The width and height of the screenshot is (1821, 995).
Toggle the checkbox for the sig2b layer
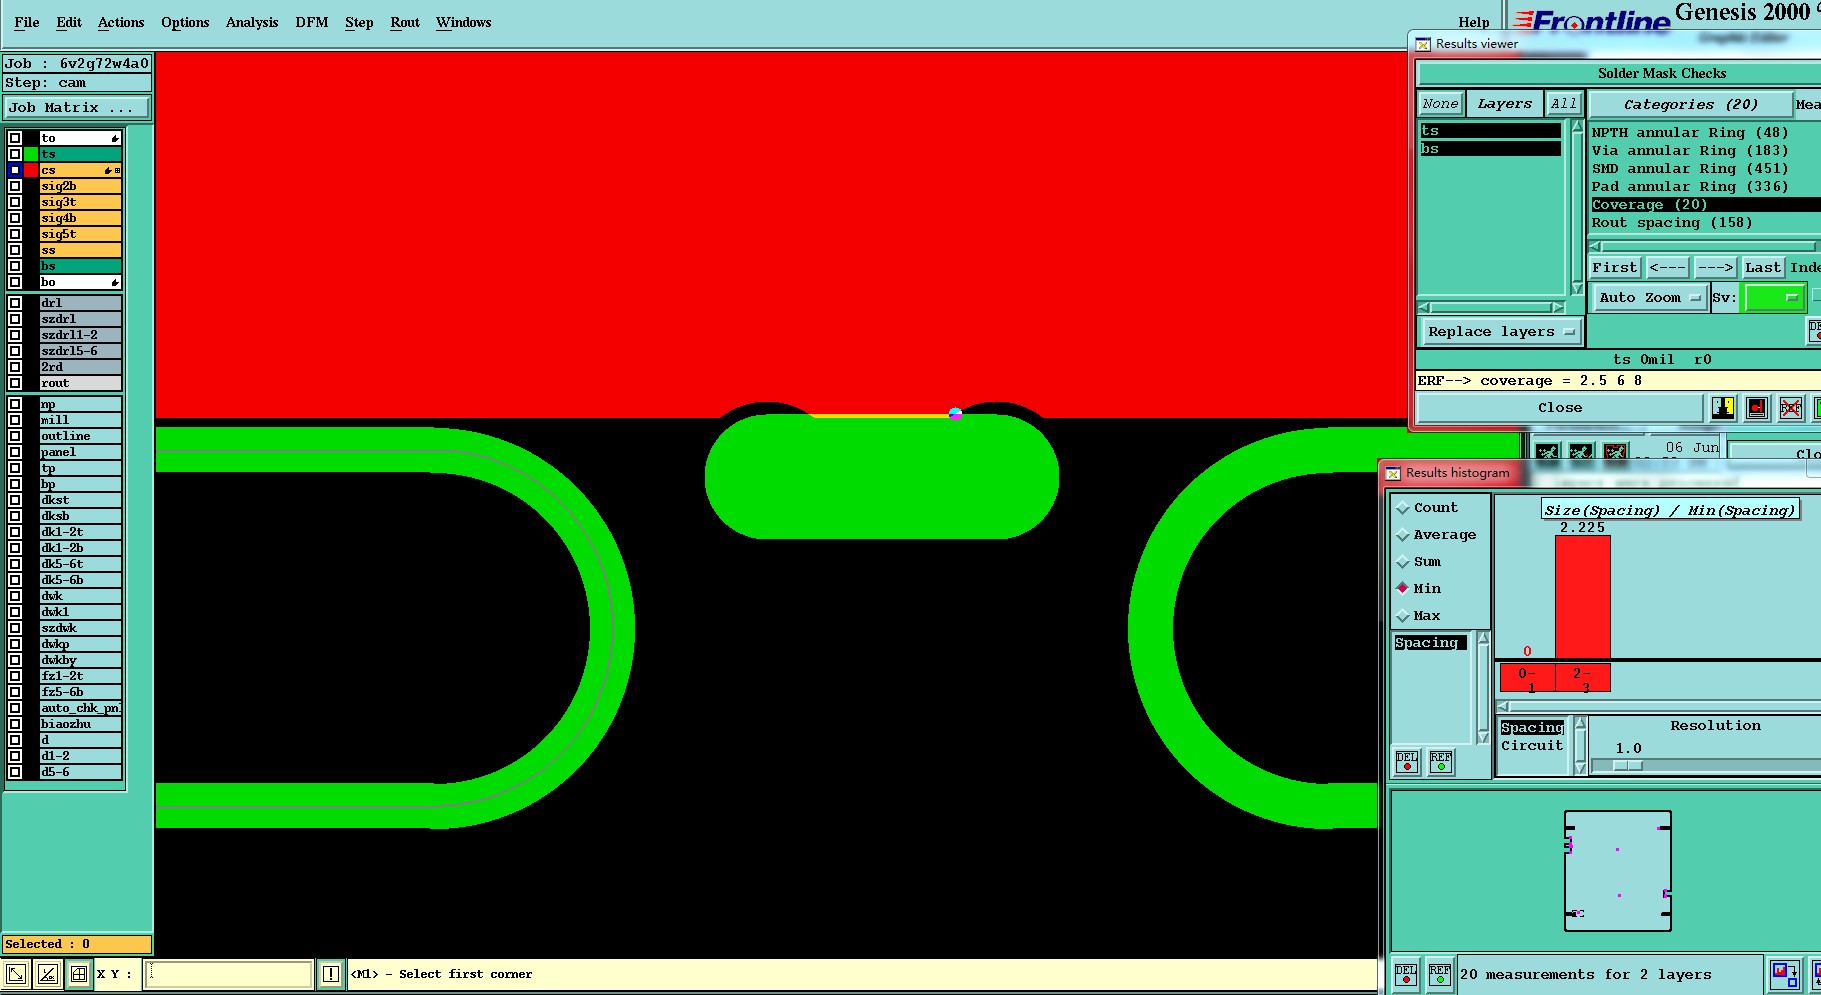coord(15,186)
